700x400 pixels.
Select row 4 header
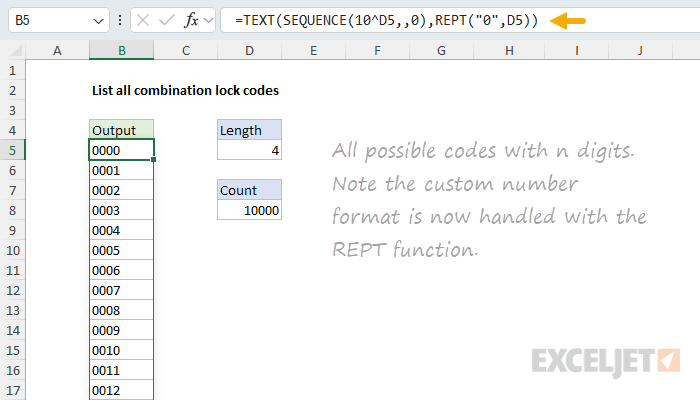[12, 130]
